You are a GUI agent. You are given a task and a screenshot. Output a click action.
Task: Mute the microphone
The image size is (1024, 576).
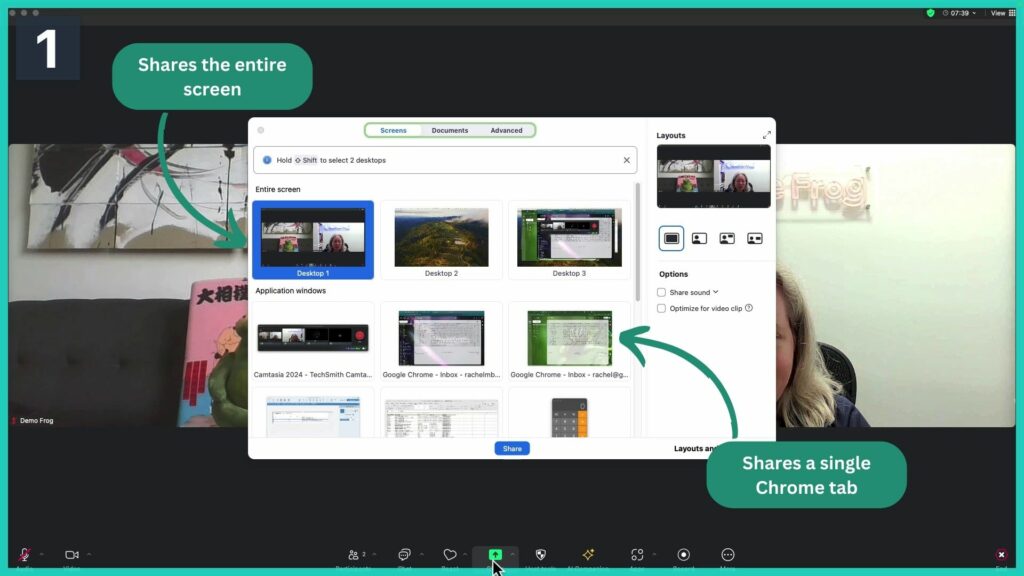click(x=25, y=553)
